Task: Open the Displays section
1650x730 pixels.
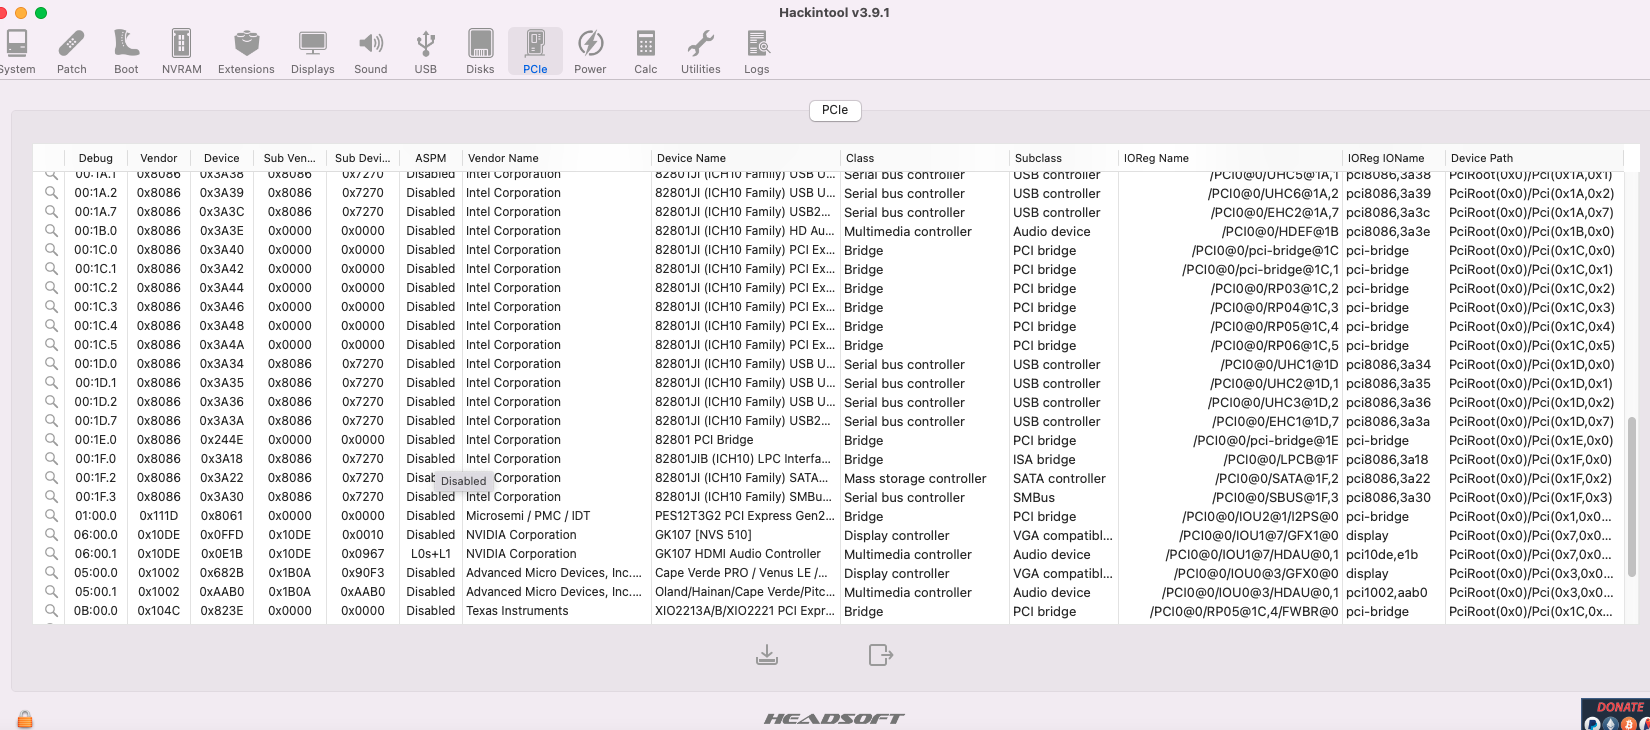Action: (x=313, y=52)
